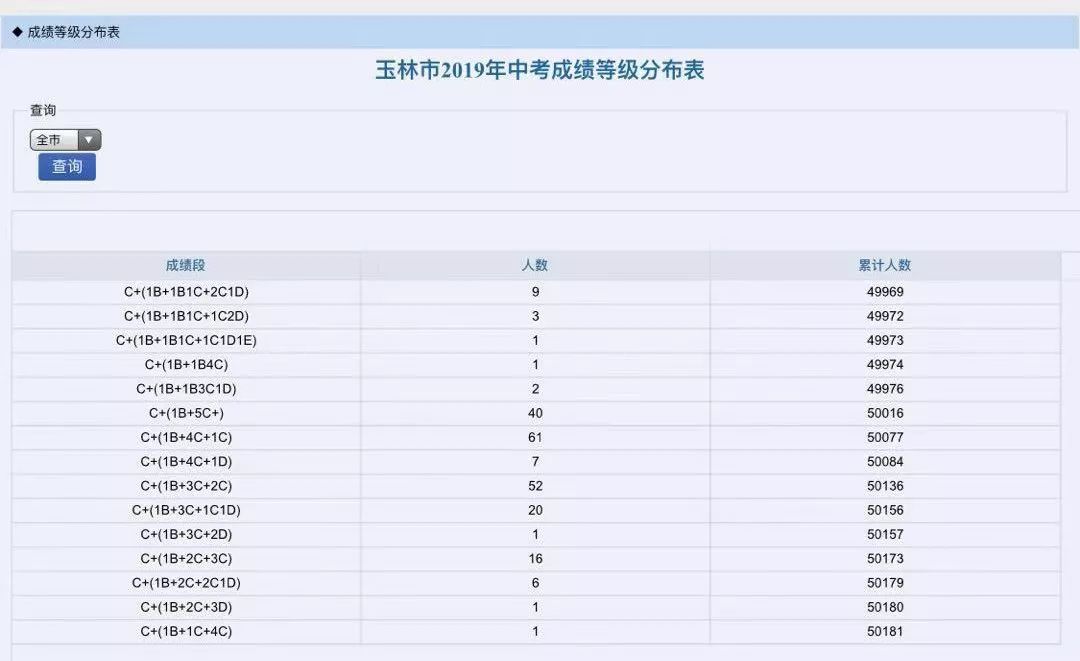This screenshot has height=661, width=1080.
Task: Click count 20 for C+(1B+3C+1C1D)
Action: point(535,510)
